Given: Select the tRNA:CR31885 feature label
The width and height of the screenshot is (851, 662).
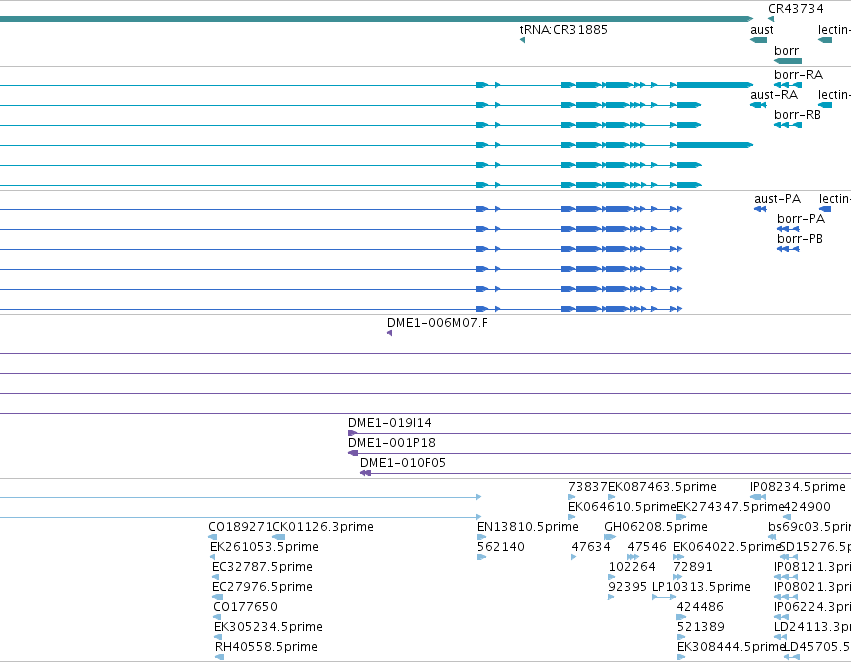Looking at the screenshot, I should pos(563,29).
